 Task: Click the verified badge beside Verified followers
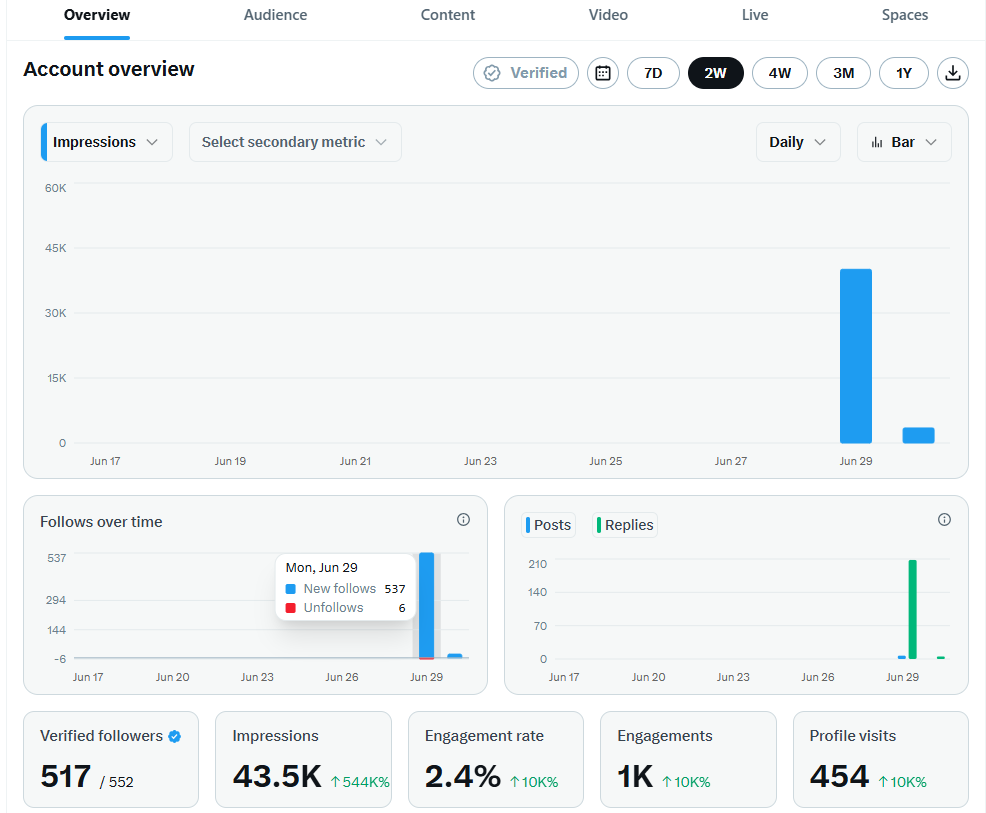pos(175,736)
